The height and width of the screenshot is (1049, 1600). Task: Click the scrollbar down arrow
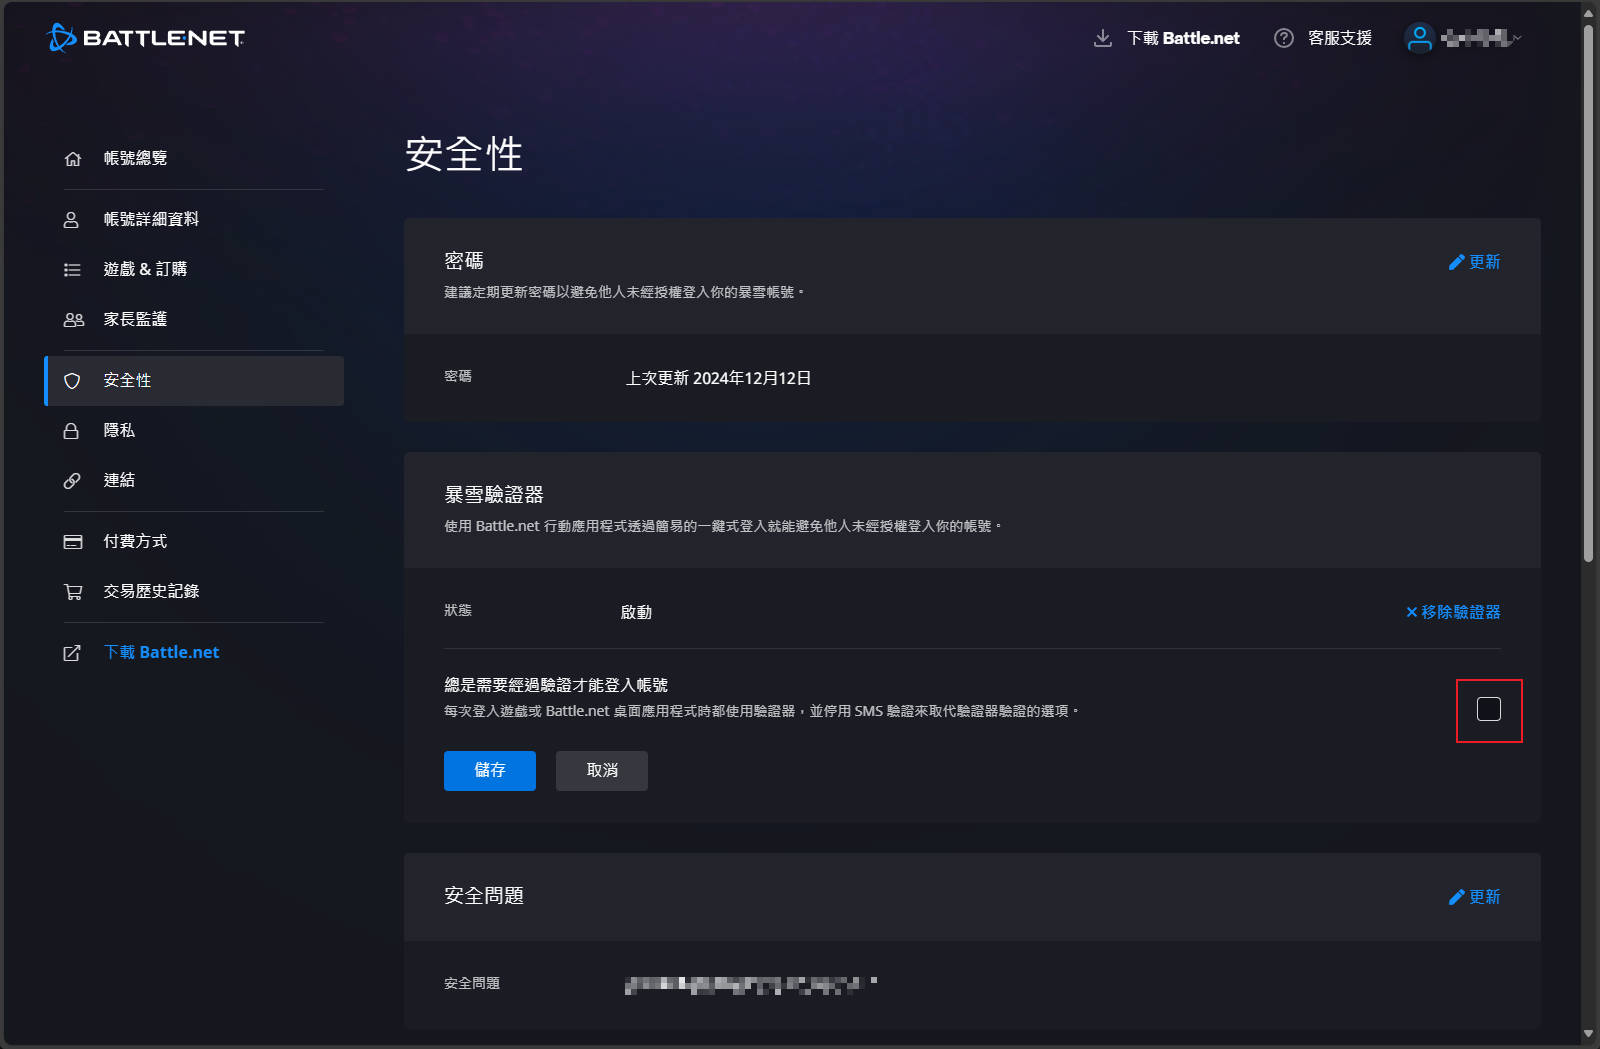click(x=1588, y=1034)
